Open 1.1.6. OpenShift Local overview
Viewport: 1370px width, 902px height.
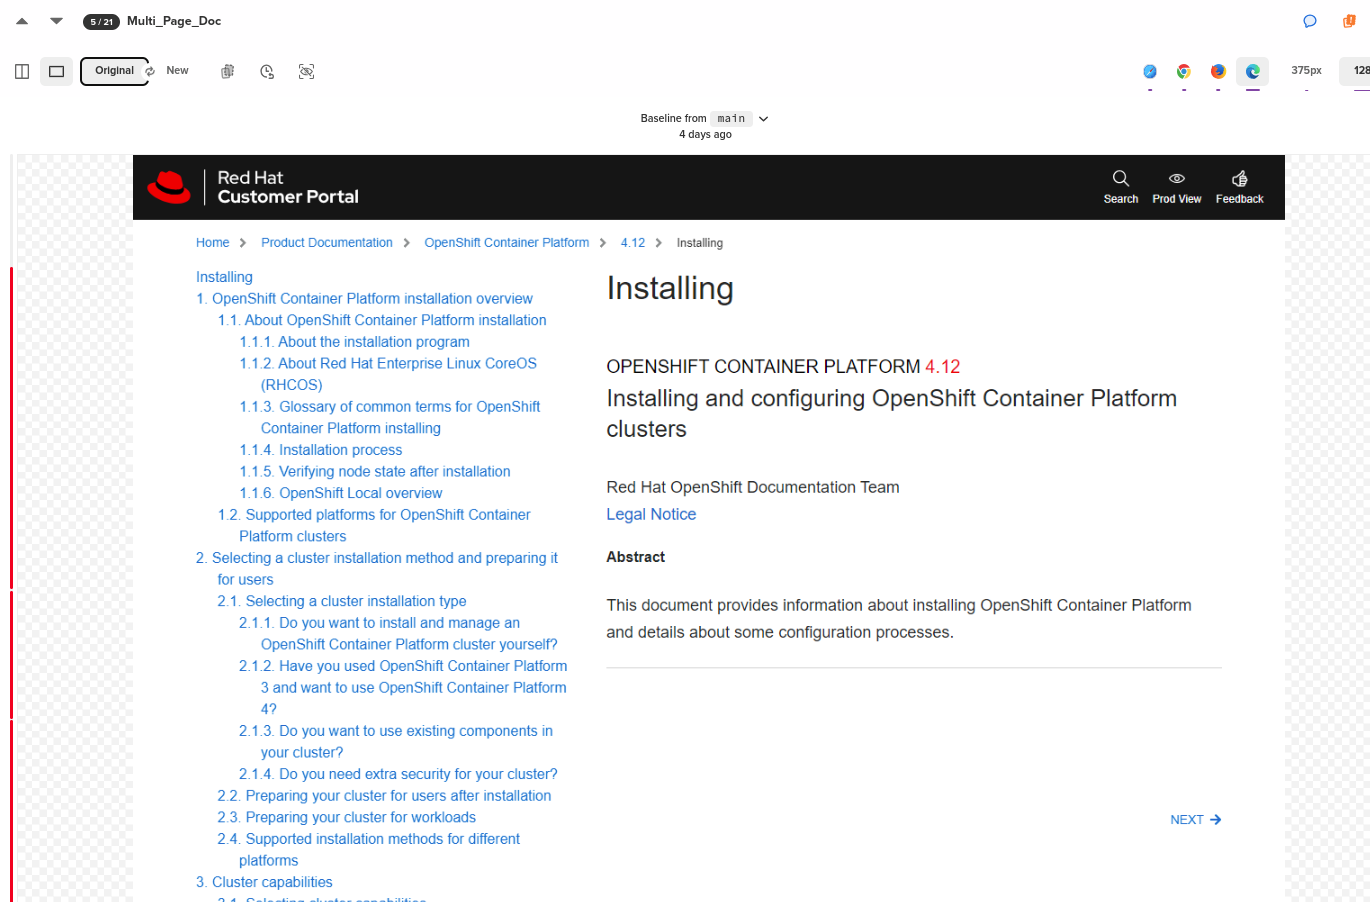341,493
